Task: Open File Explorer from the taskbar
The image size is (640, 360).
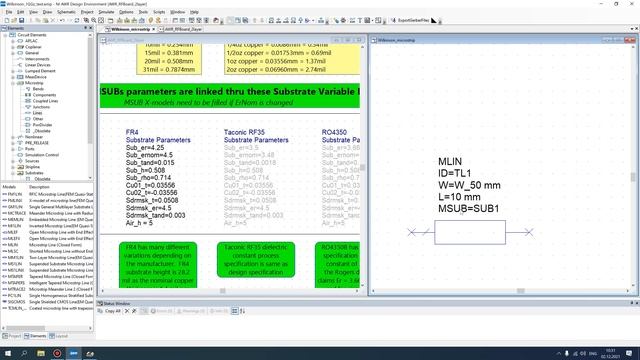Action: tap(41, 353)
